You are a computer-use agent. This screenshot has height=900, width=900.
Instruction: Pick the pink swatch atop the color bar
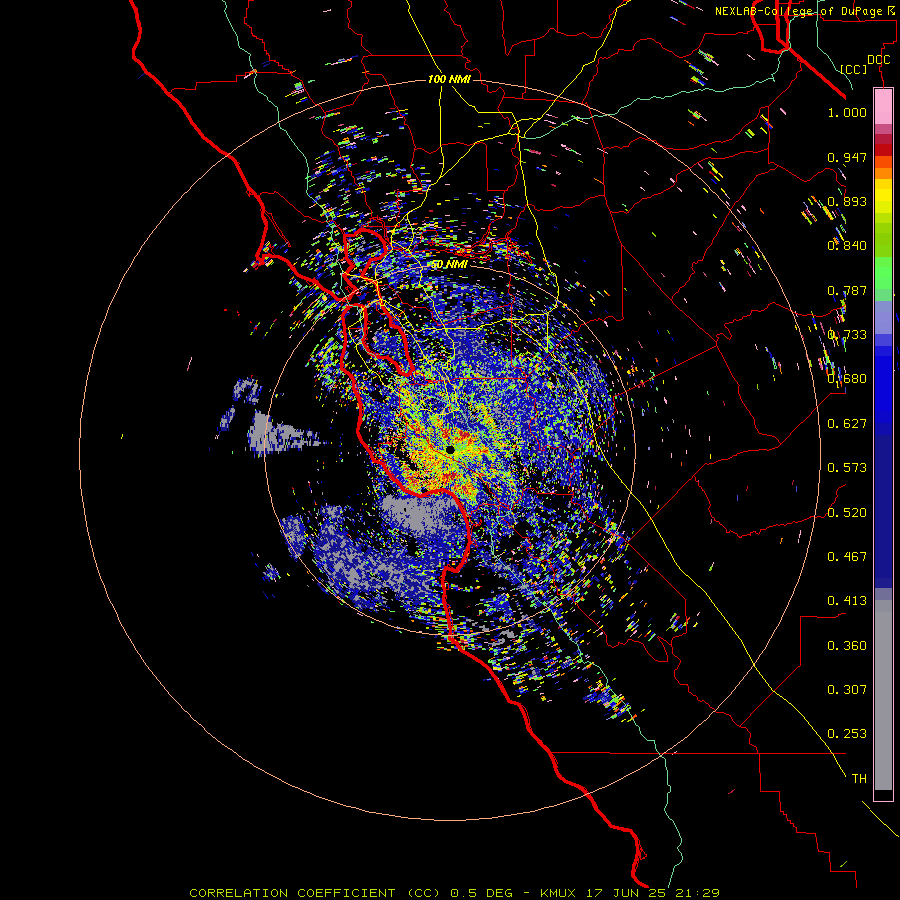point(883,106)
